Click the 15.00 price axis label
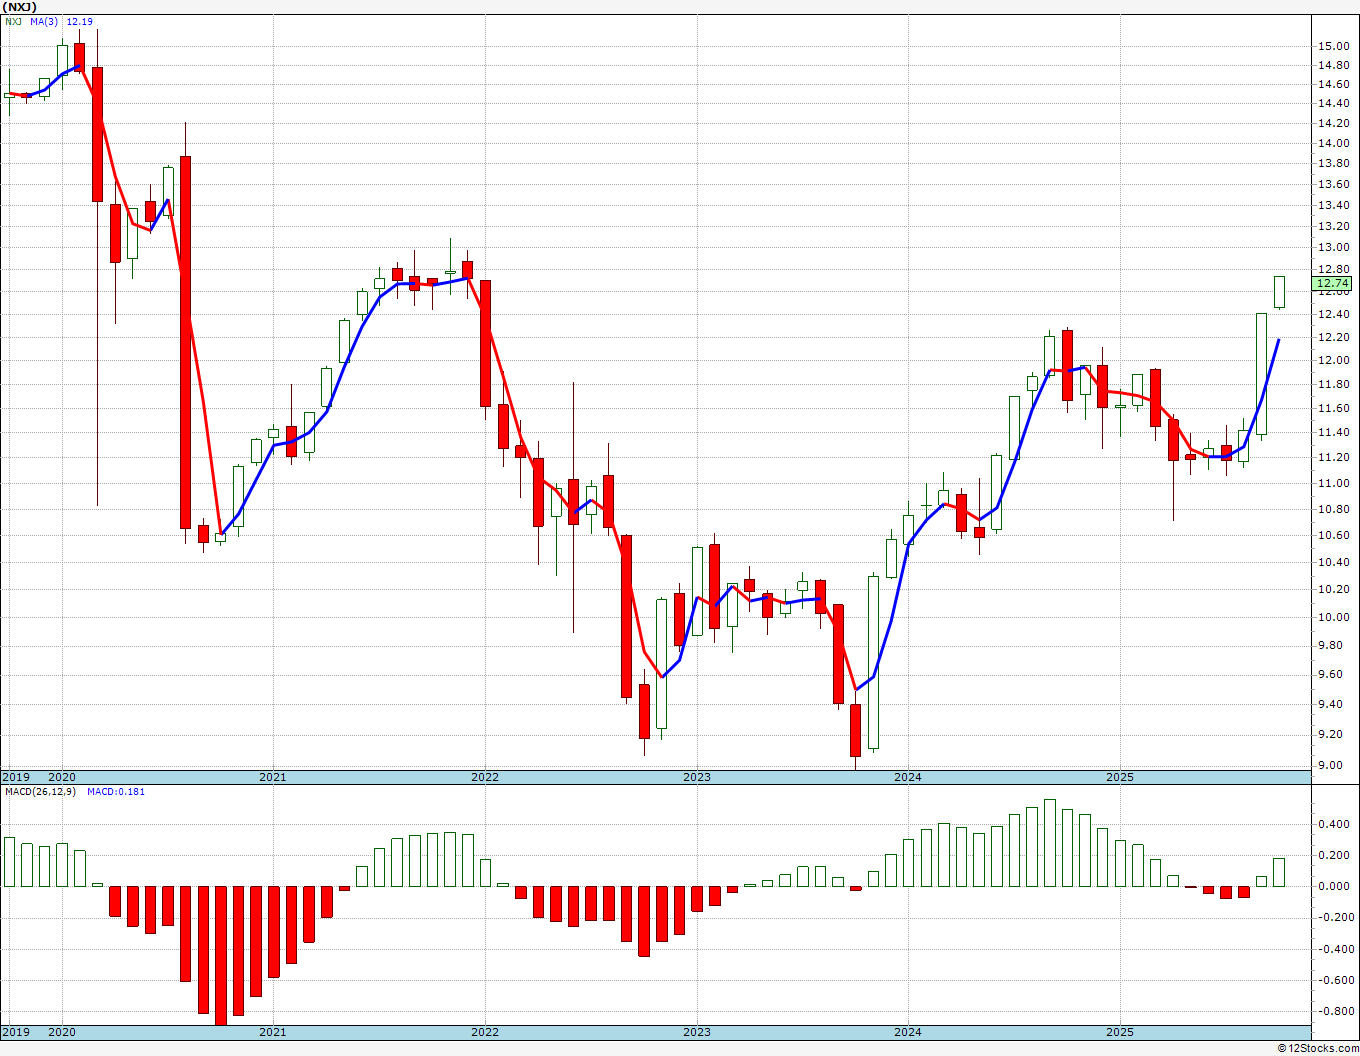 point(1333,46)
